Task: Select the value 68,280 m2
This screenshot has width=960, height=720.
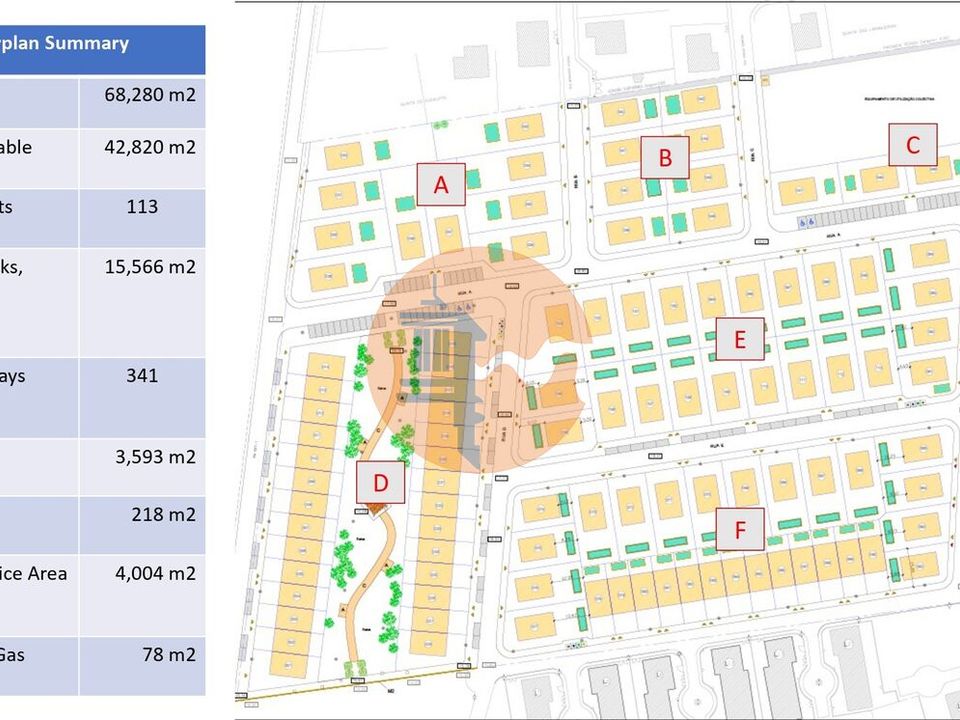Action: pos(150,95)
